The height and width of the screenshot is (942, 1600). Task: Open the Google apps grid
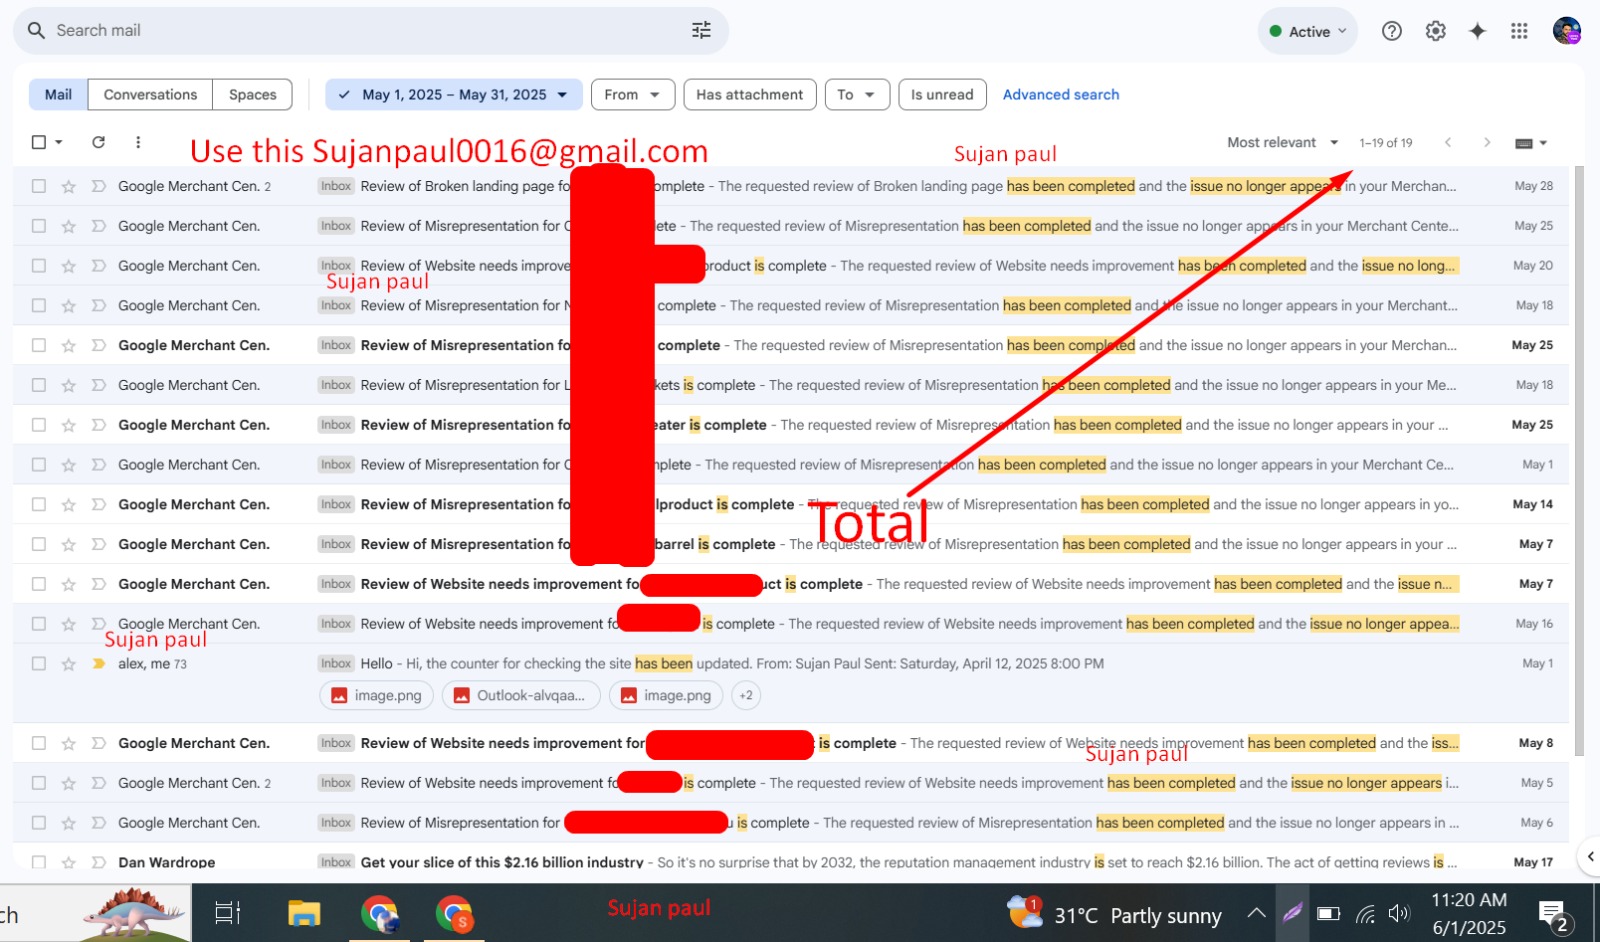click(x=1519, y=31)
